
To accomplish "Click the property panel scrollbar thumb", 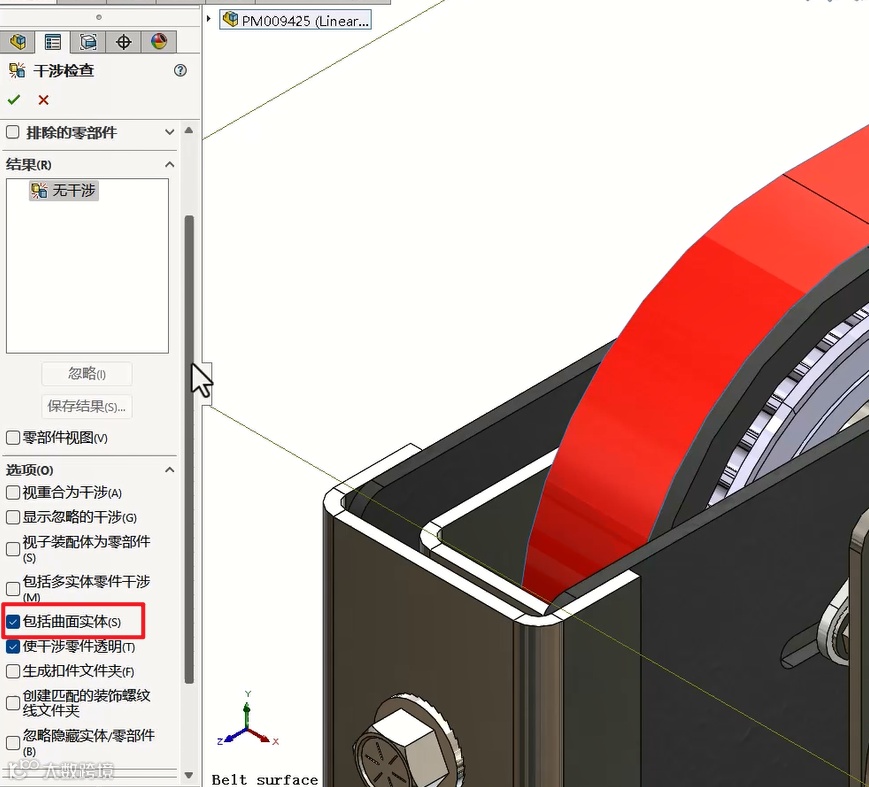I will click(x=189, y=449).
